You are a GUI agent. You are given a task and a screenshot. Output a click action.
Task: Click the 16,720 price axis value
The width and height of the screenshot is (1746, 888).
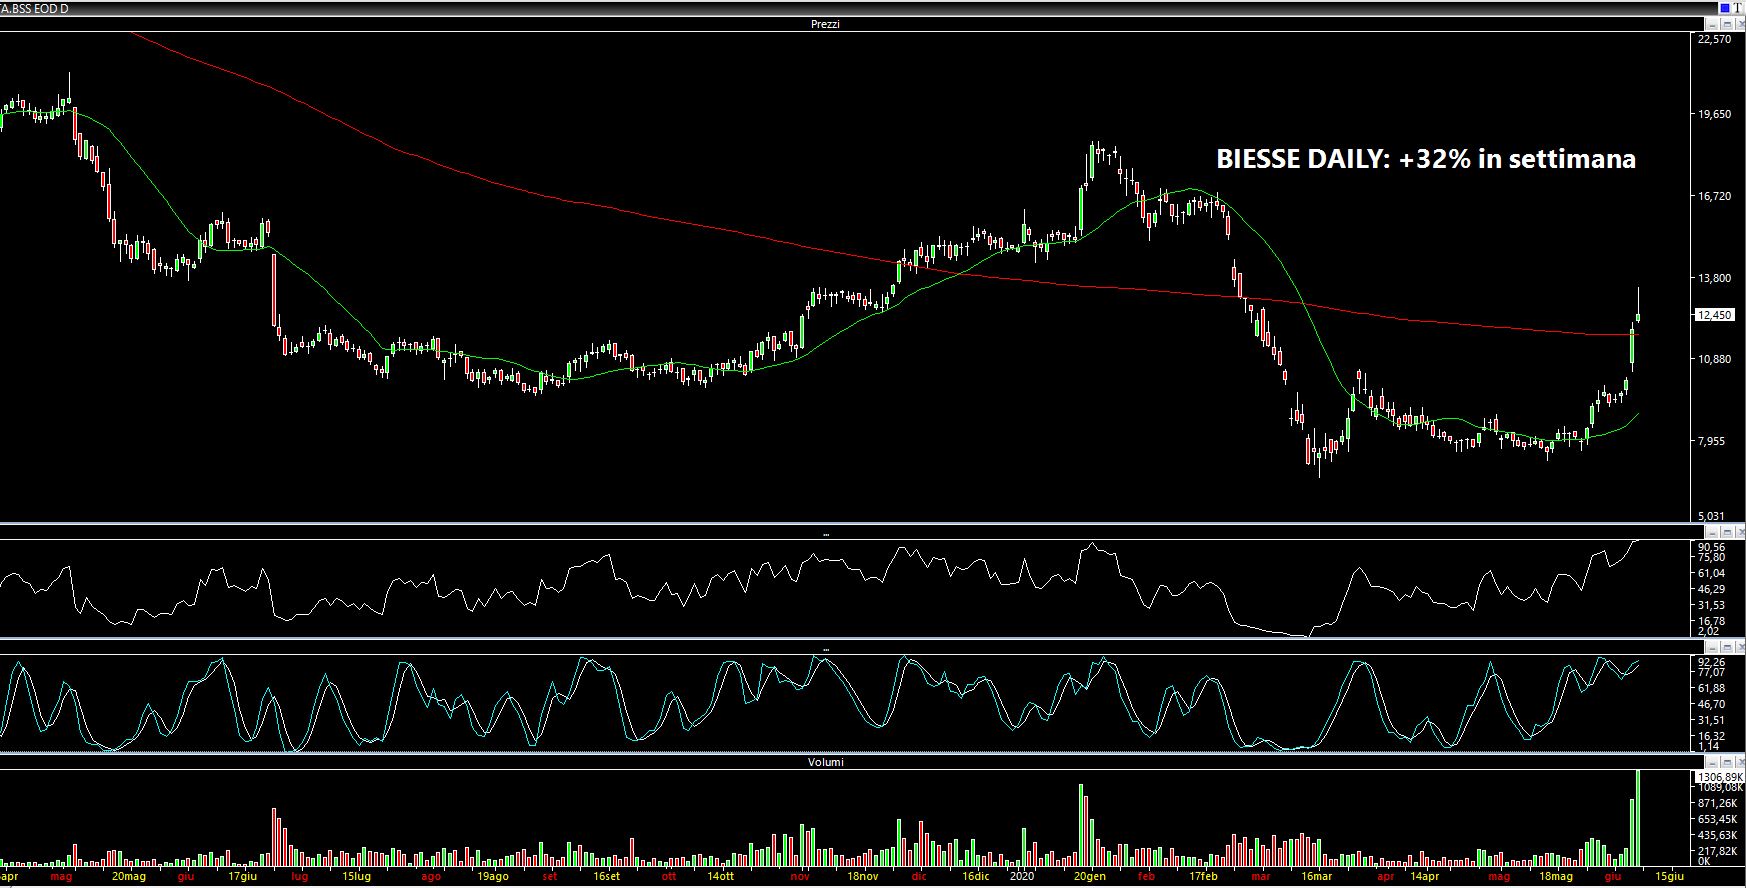1714,197
